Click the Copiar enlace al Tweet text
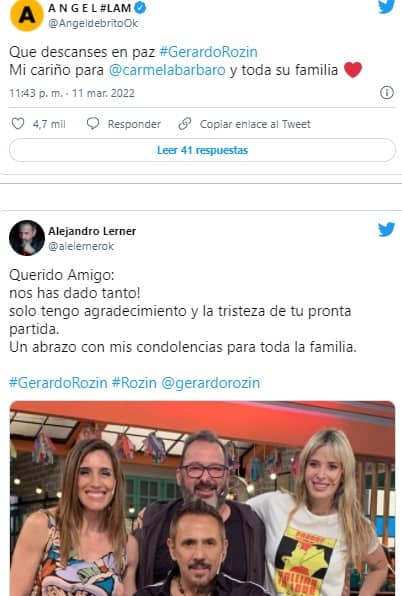The width and height of the screenshot is (402, 596). tap(255, 124)
